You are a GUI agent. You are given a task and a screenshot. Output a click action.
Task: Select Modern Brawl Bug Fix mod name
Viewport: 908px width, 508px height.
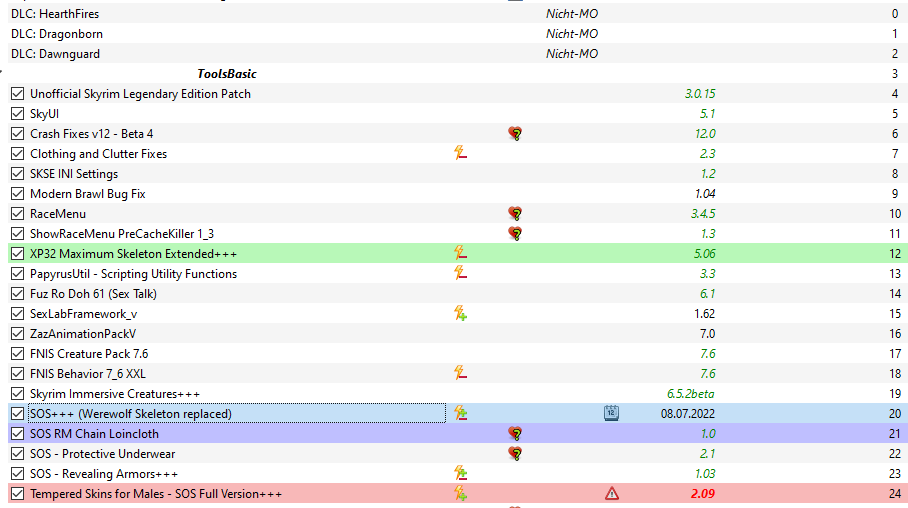pos(87,193)
